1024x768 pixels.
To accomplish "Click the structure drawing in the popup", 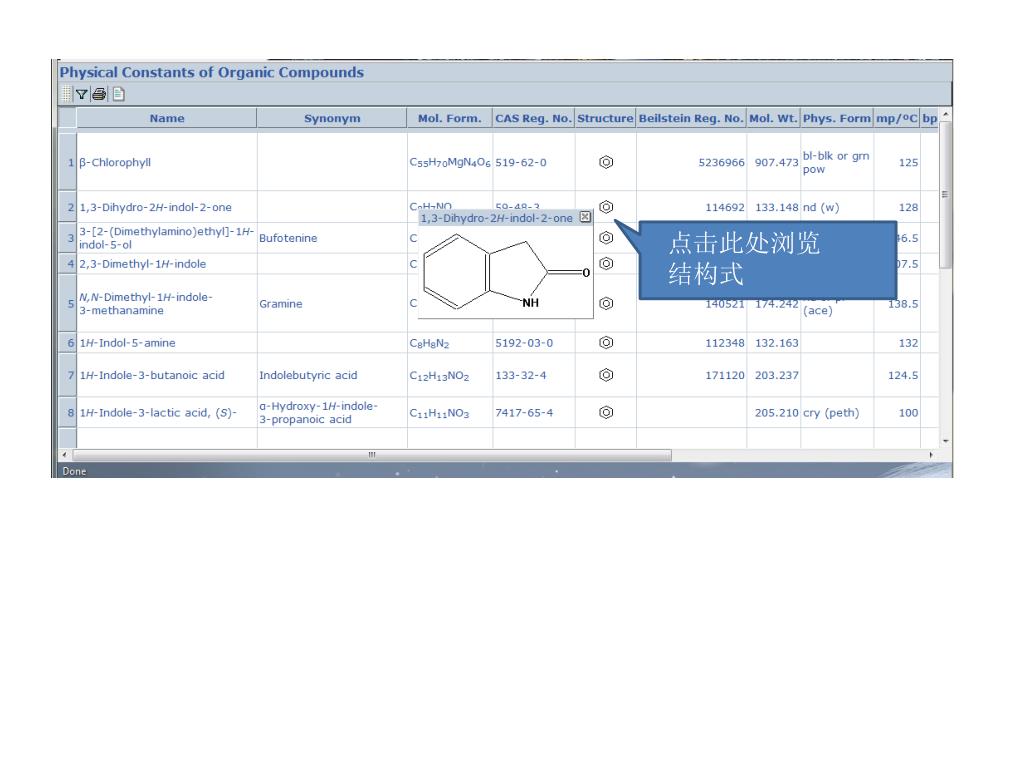I will (506, 272).
